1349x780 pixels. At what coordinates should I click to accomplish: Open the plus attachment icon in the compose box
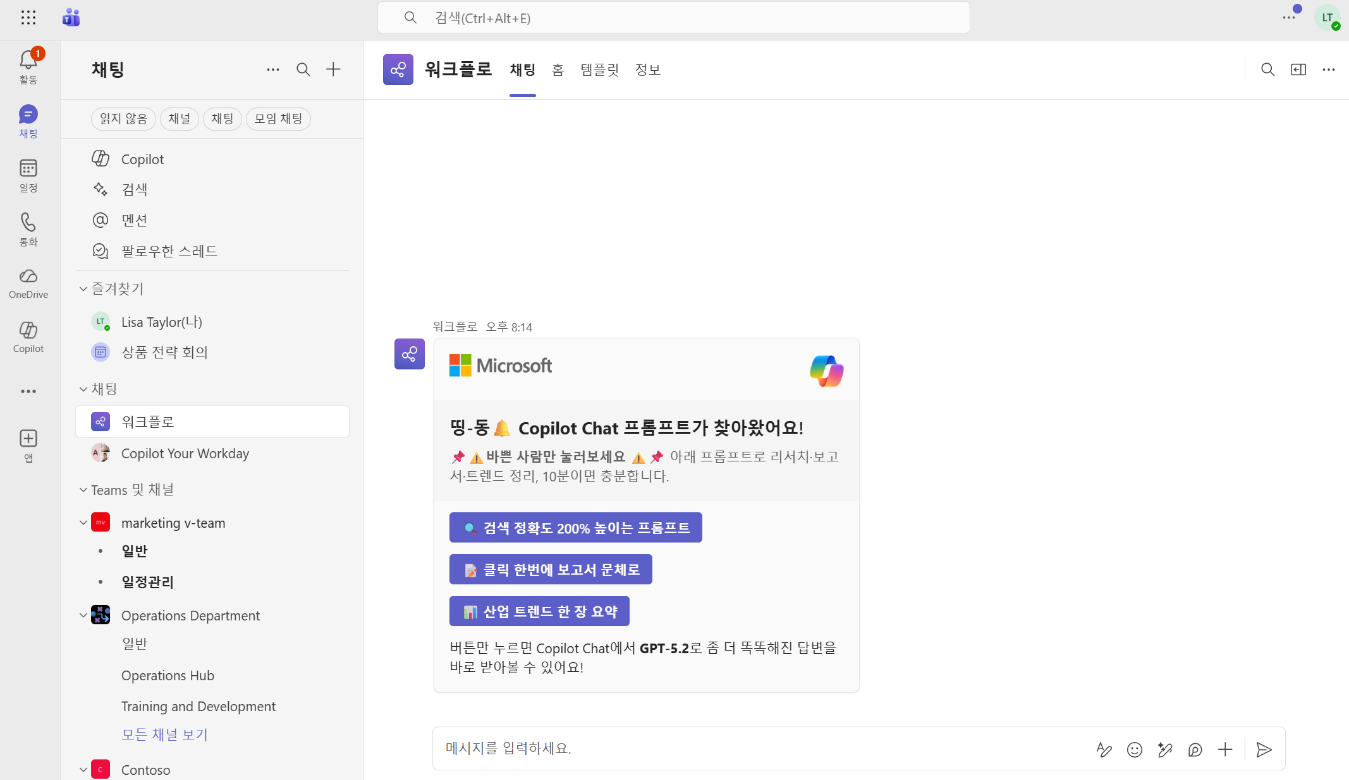pyautogui.click(x=1225, y=748)
